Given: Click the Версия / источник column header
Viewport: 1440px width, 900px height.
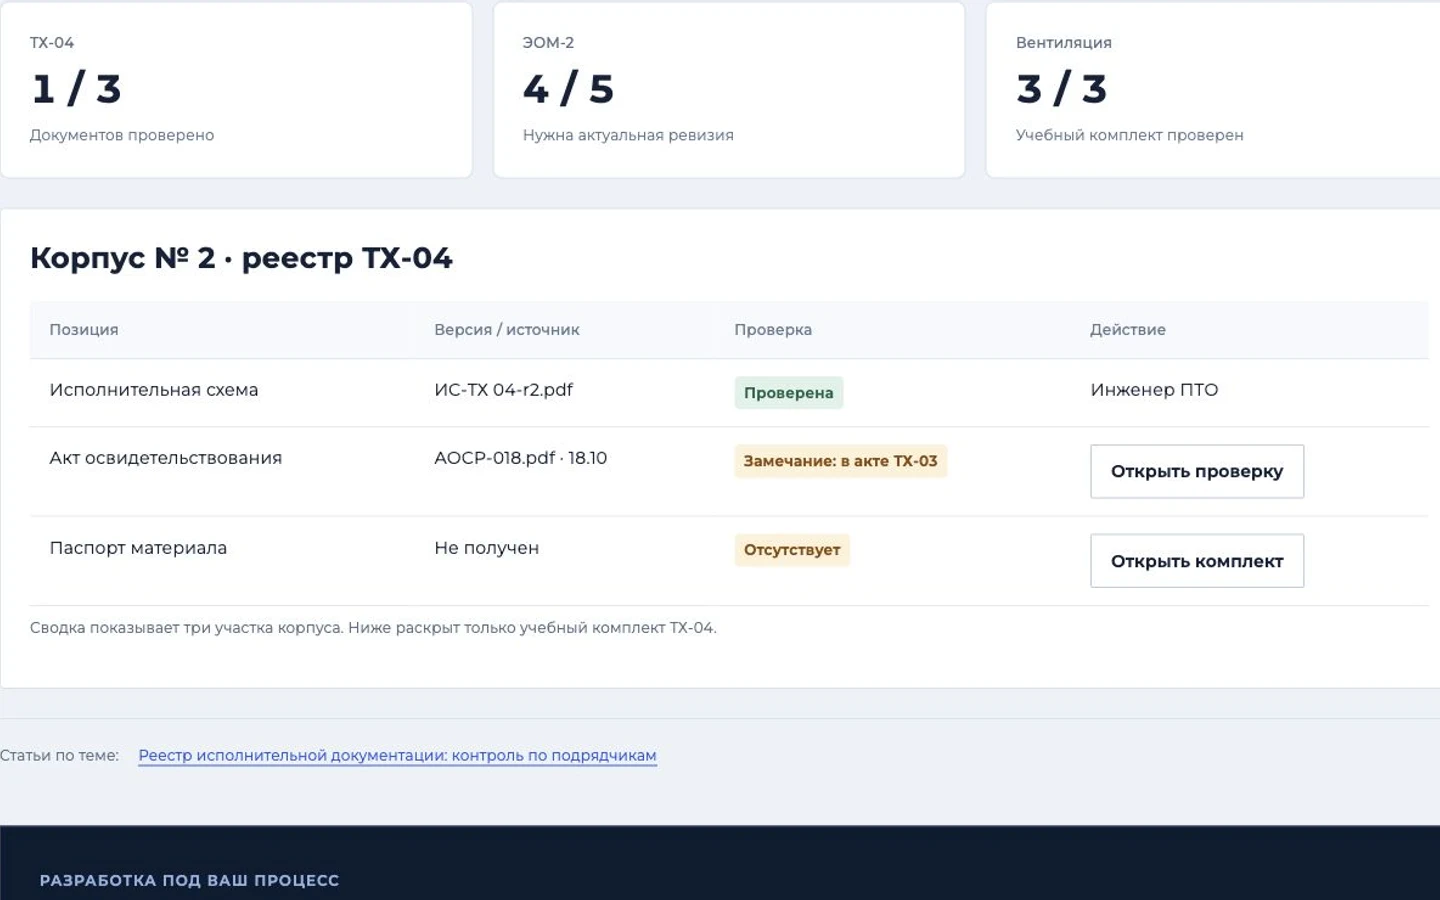Looking at the screenshot, I should click(507, 330).
